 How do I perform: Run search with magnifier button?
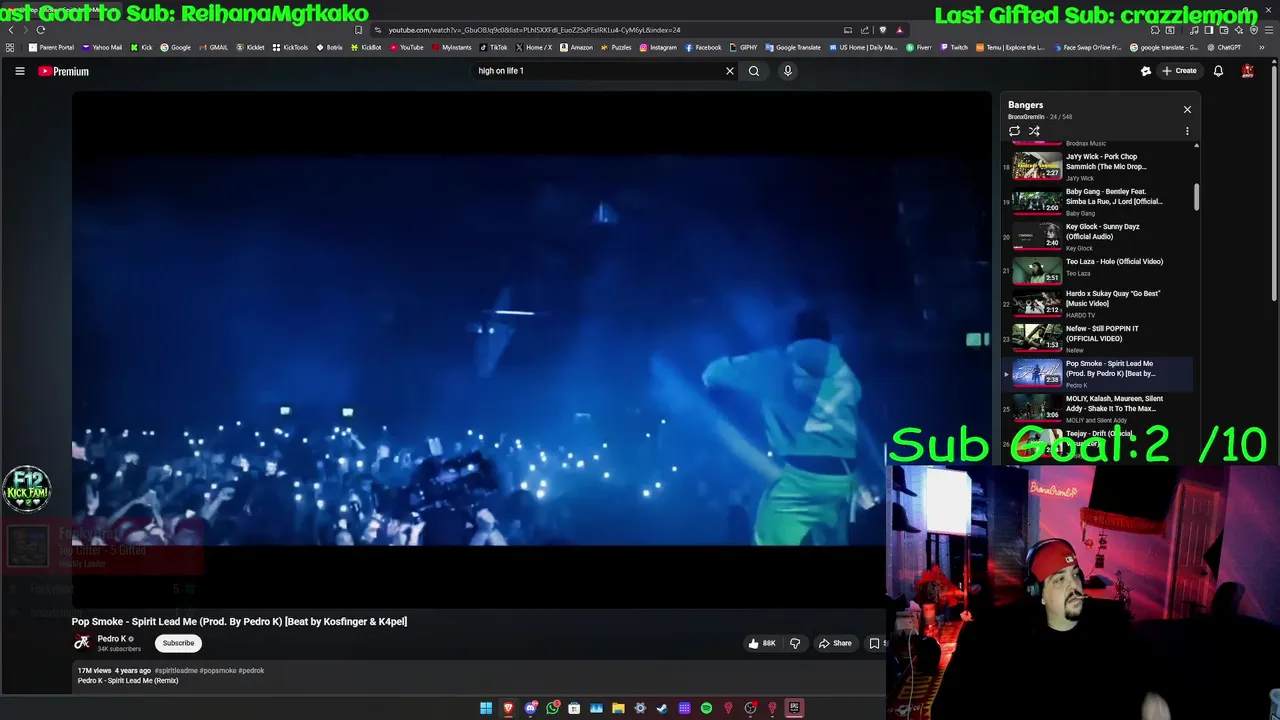coord(754,71)
